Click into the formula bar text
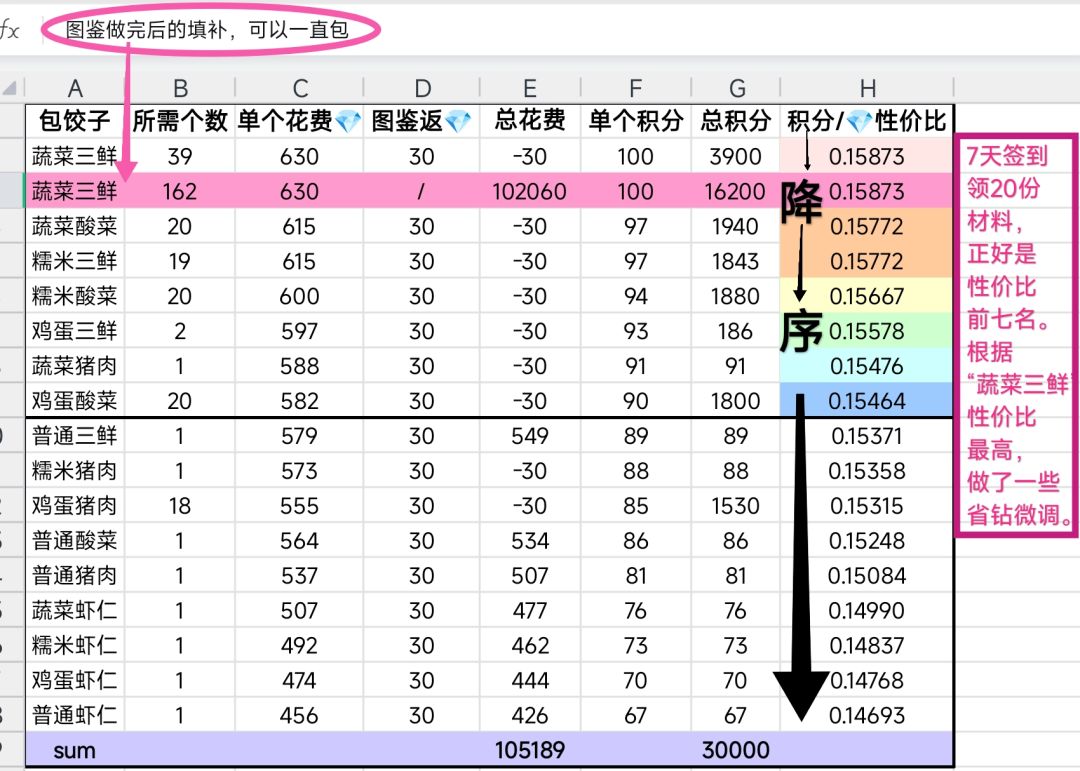The height and width of the screenshot is (771, 1080). pos(207,30)
